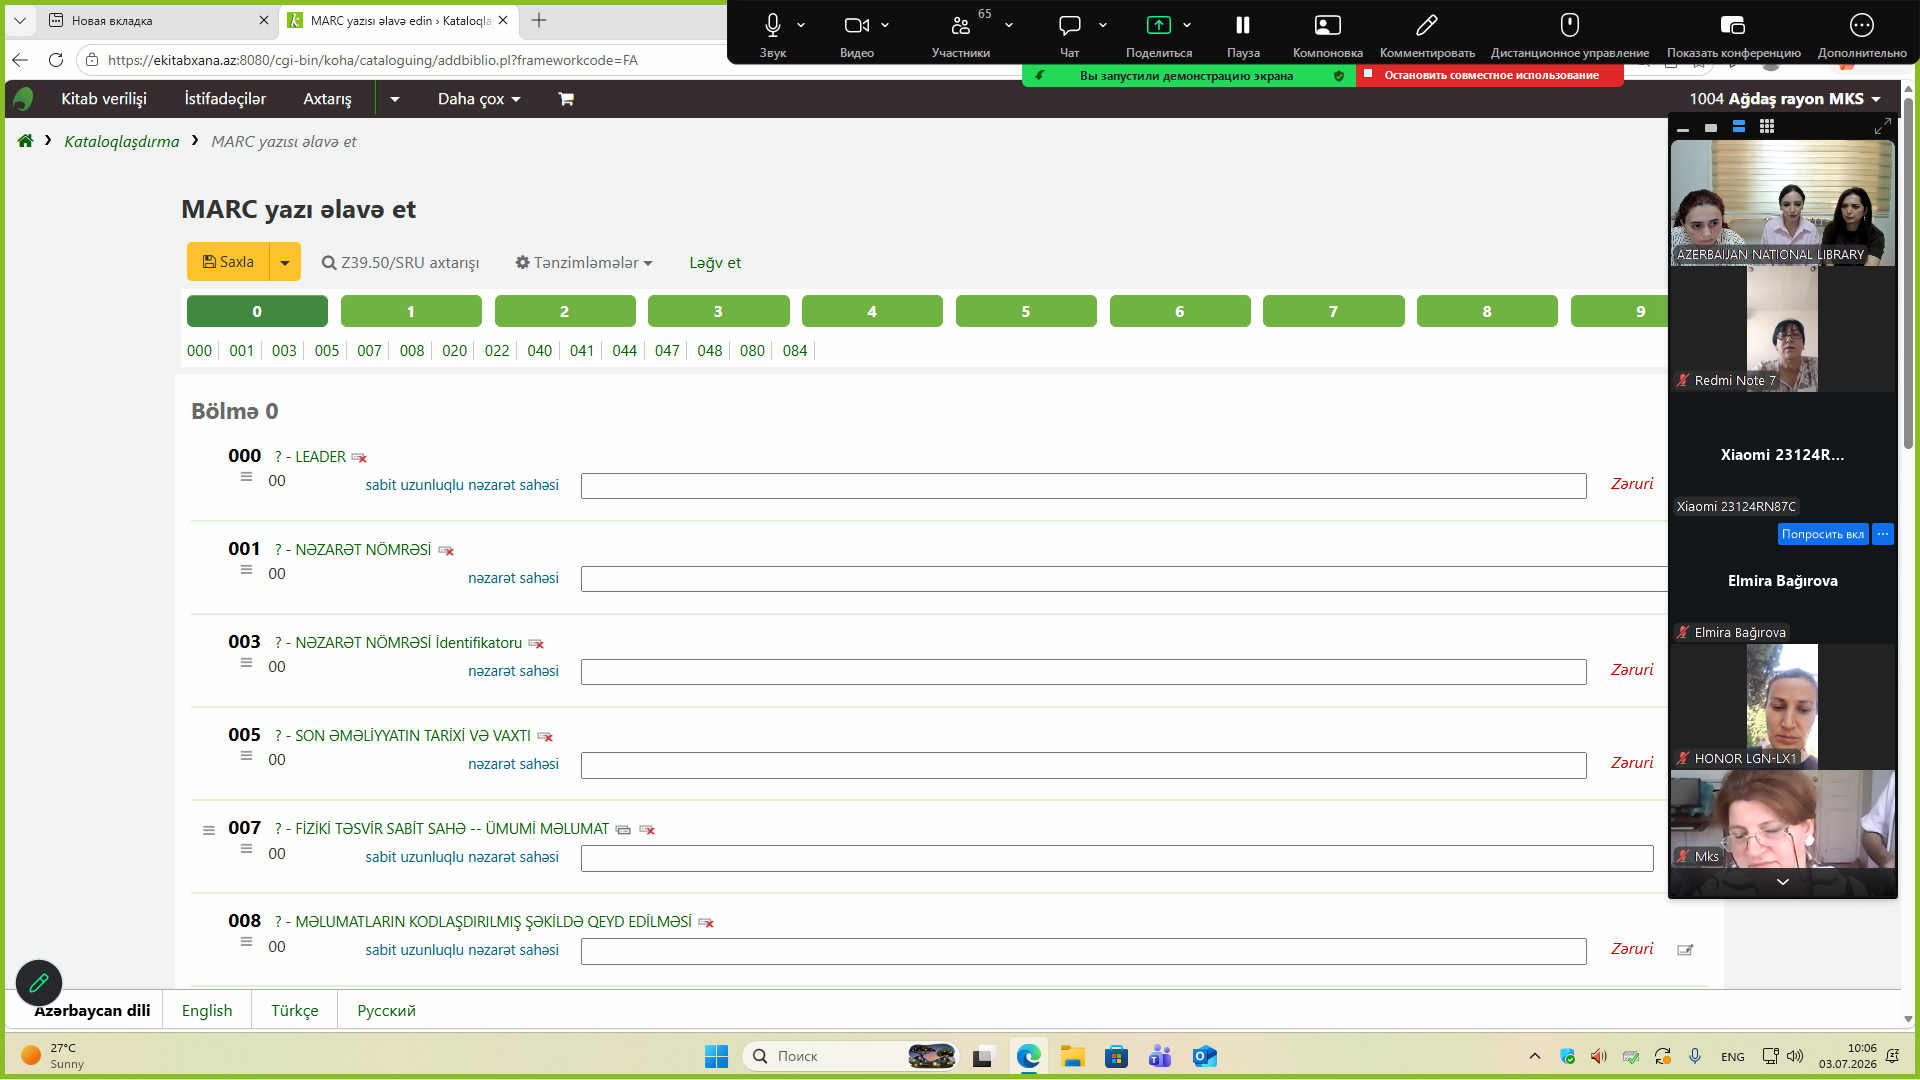Open Microsoft Edge from the taskbar

[x=1028, y=1056]
